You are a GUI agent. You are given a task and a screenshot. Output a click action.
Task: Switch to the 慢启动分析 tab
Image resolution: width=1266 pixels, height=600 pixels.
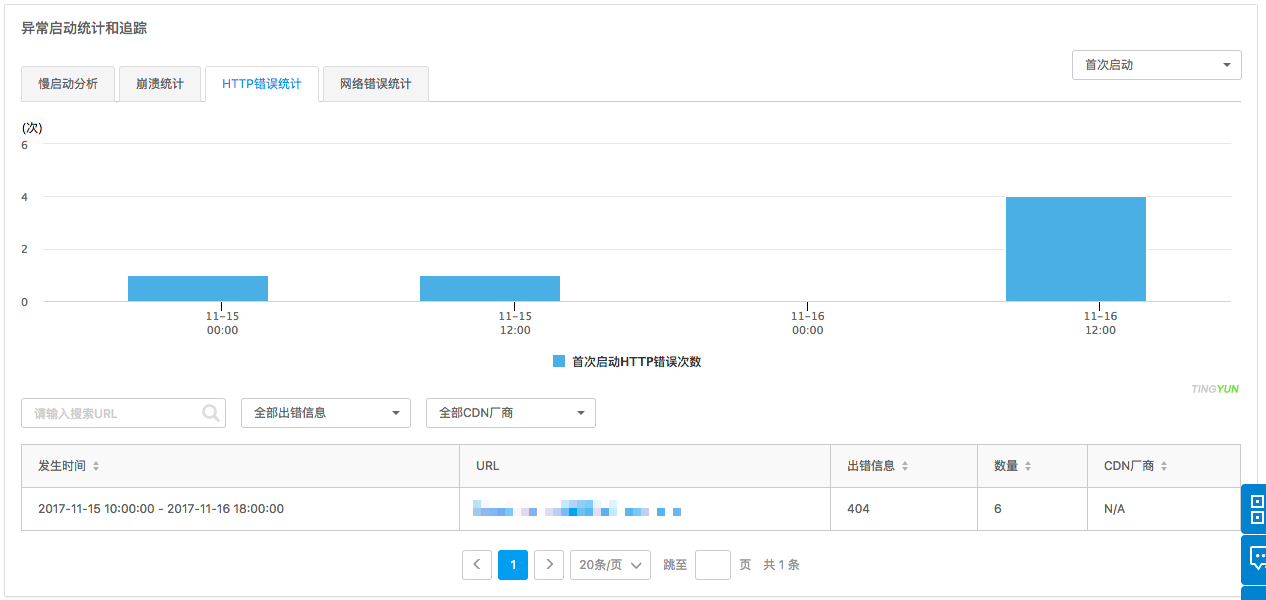coord(68,84)
